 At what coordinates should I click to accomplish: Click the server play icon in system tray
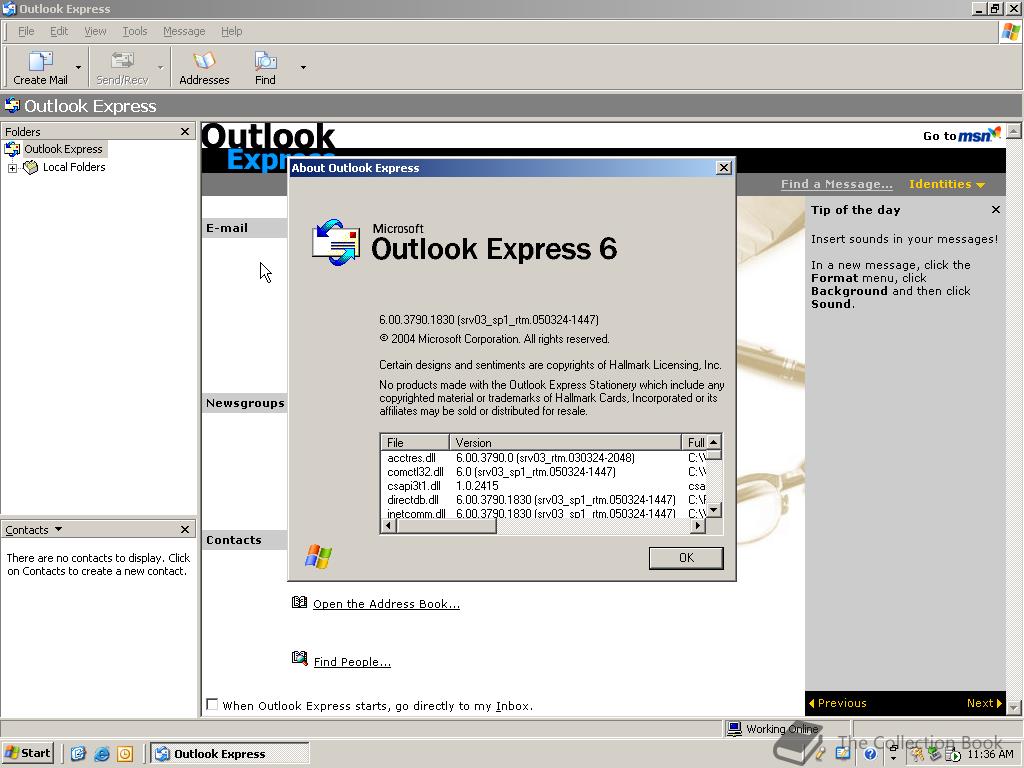[953, 755]
